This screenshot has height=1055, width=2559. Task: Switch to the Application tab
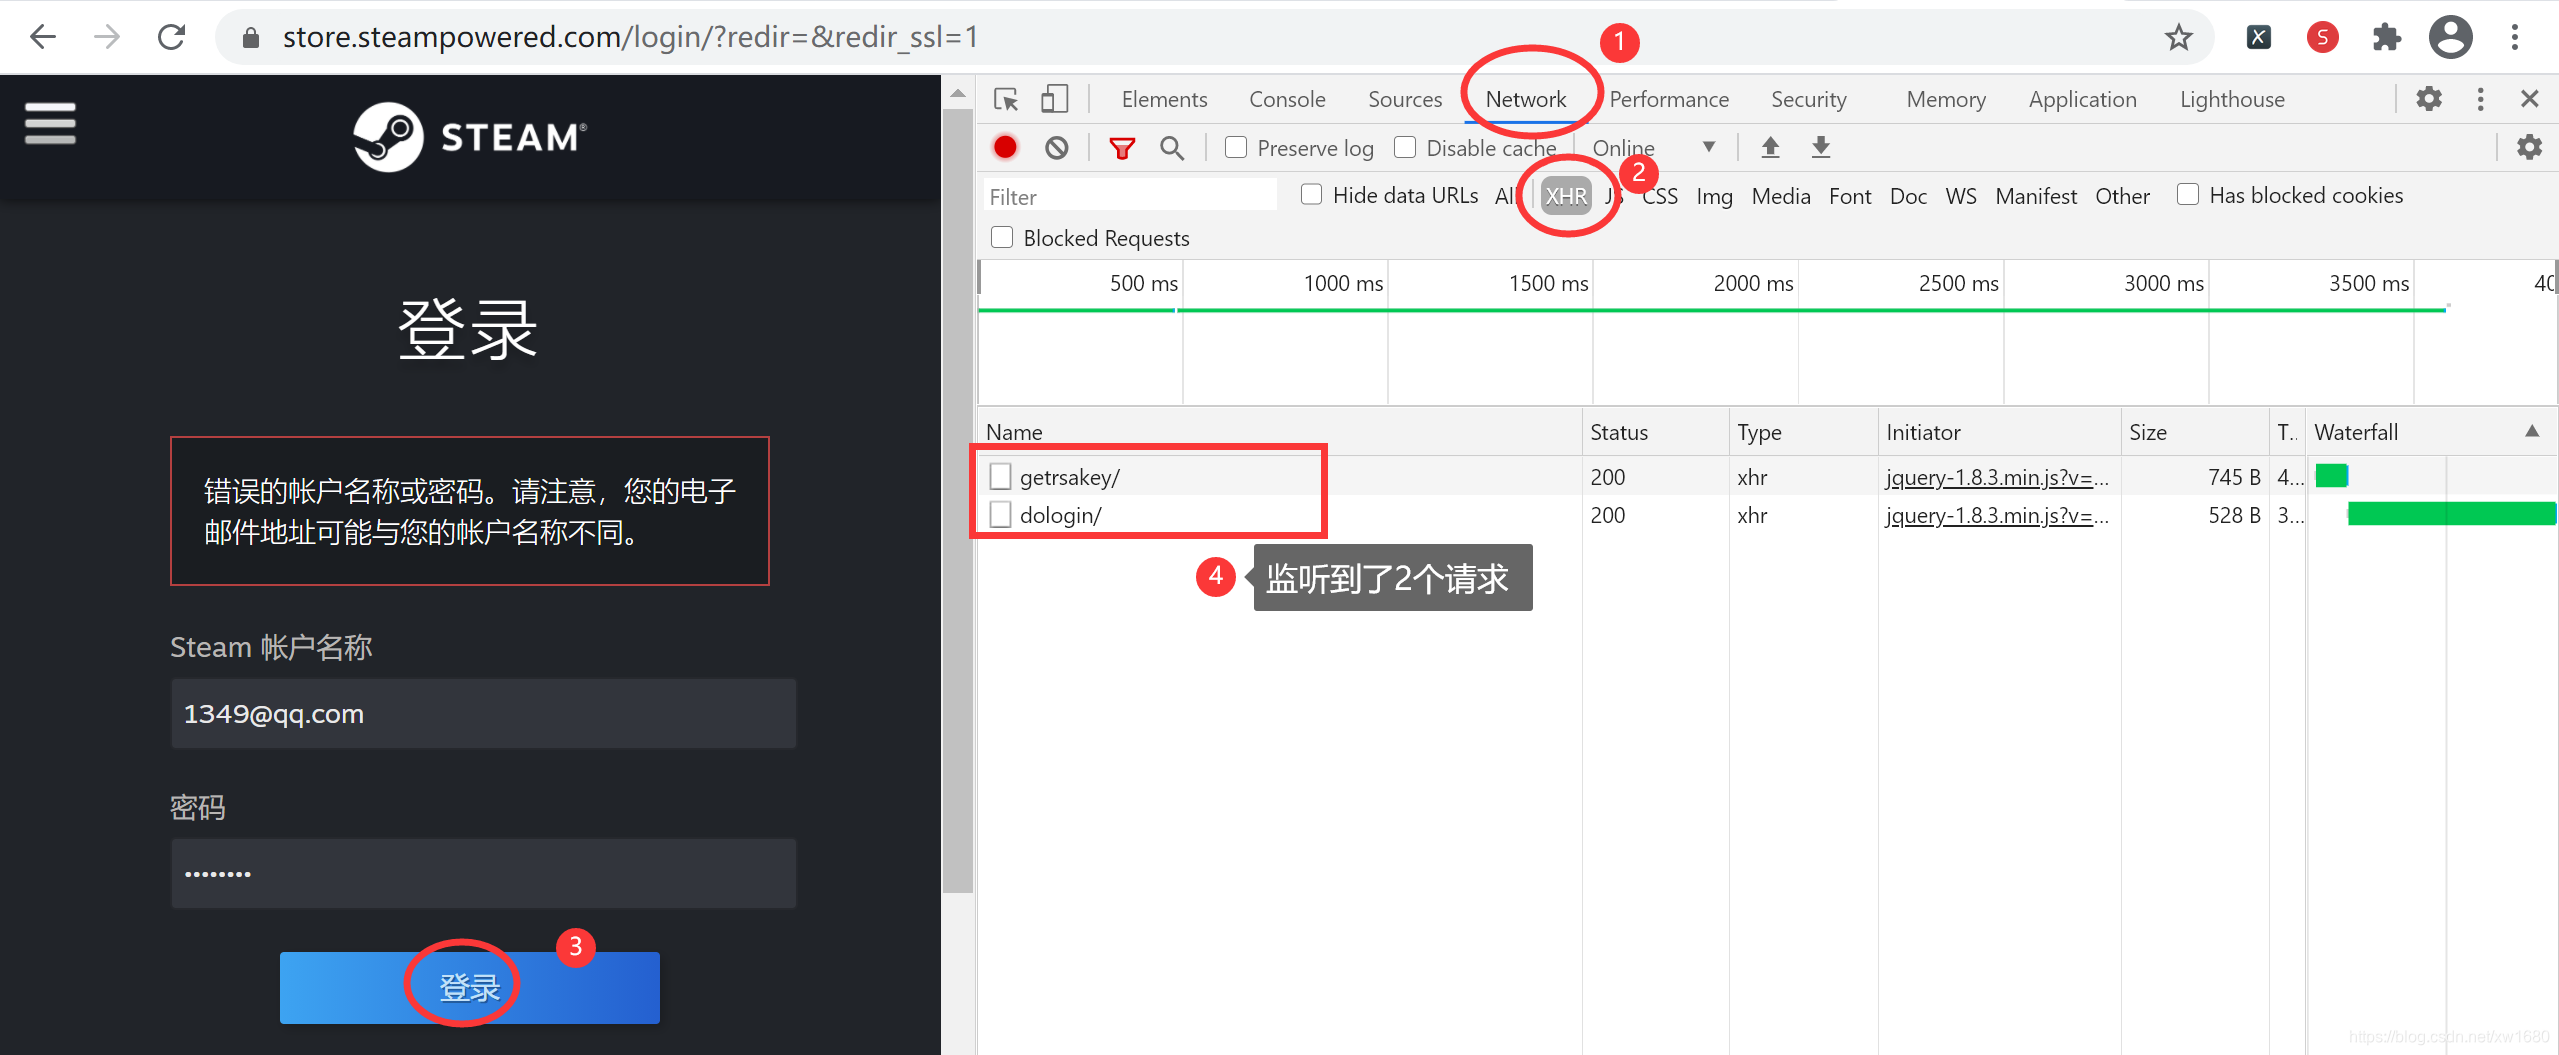(x=2082, y=99)
